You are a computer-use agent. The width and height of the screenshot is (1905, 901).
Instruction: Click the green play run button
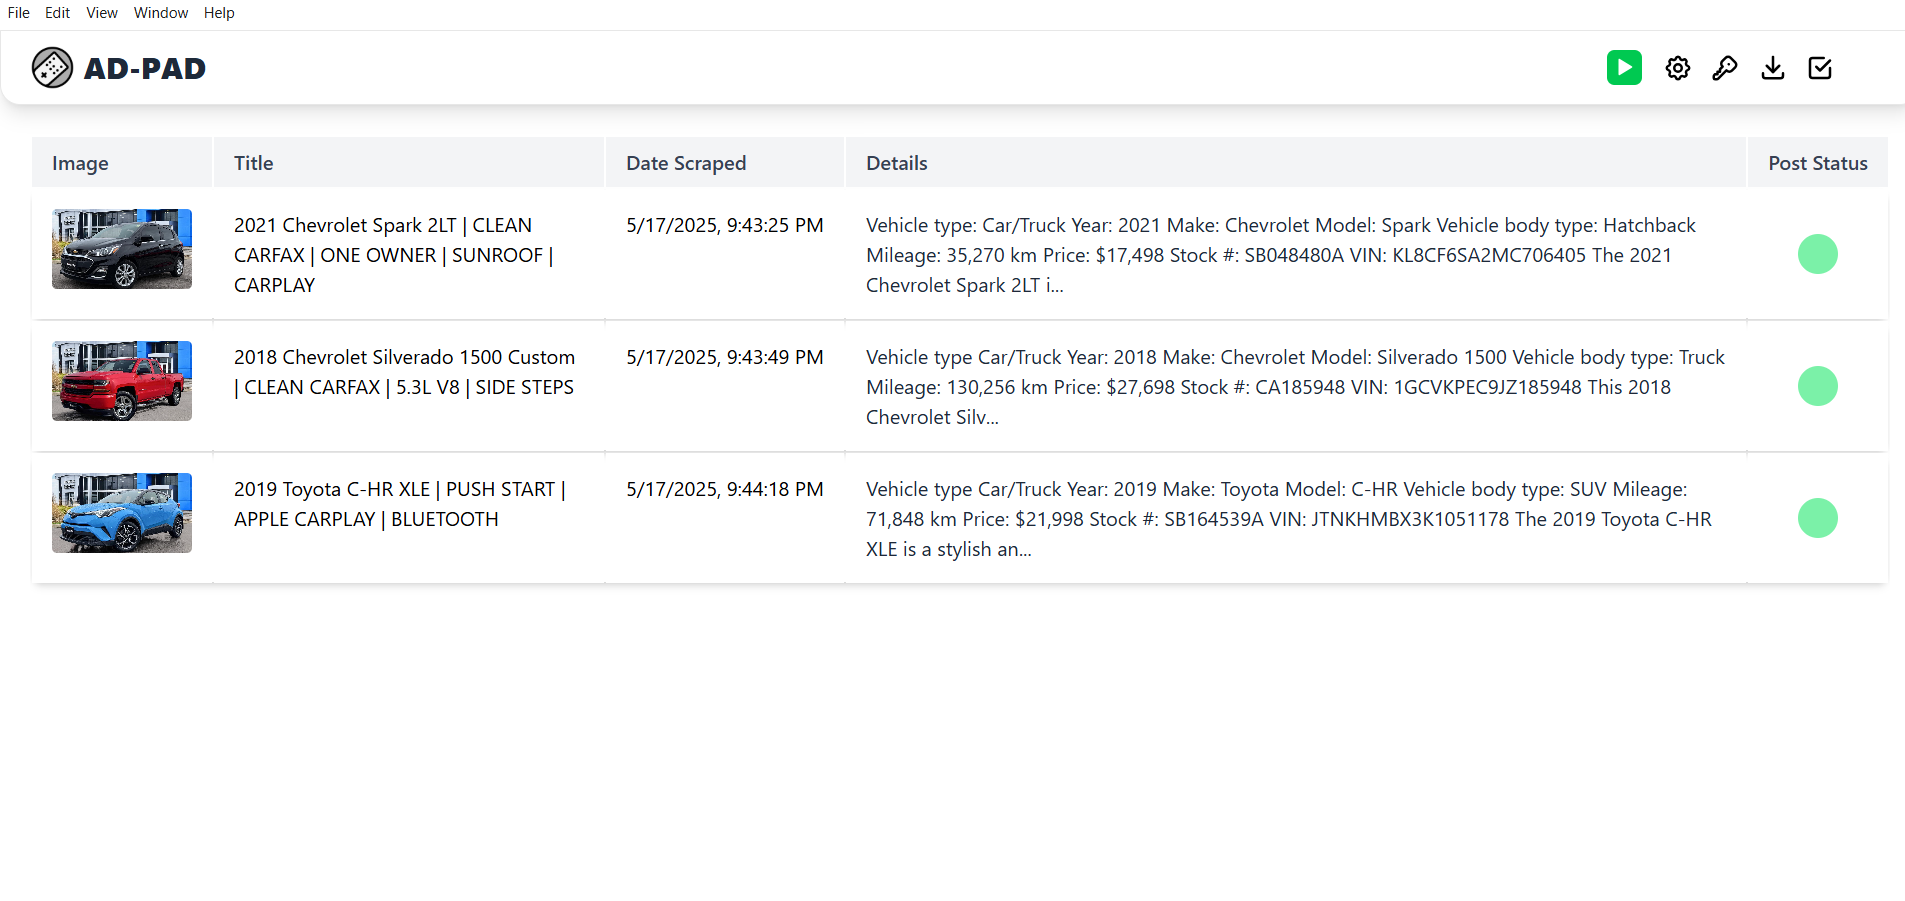pyautogui.click(x=1624, y=68)
